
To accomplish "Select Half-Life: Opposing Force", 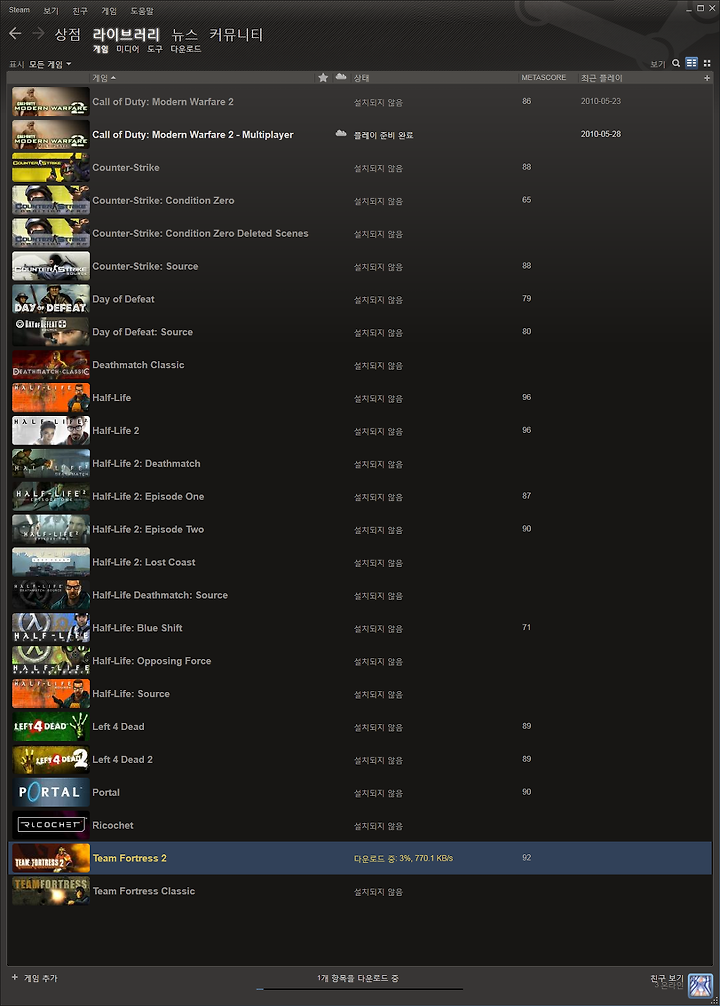I will coord(151,661).
